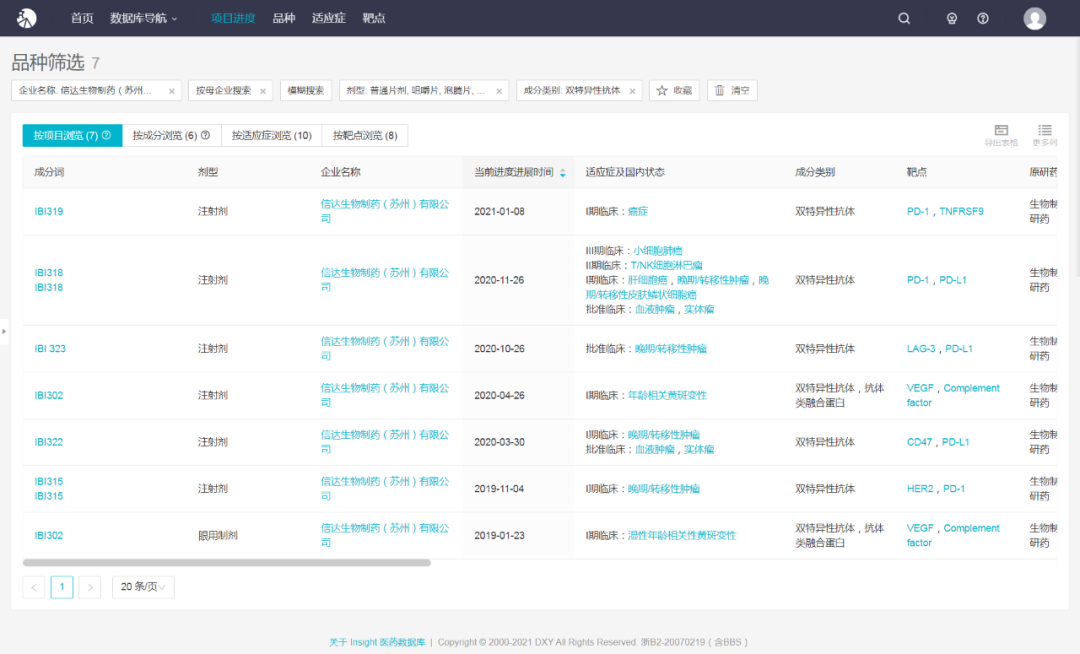1080x654 pixels.
Task: Click the 剂型 filter chip text
Action: (415, 91)
